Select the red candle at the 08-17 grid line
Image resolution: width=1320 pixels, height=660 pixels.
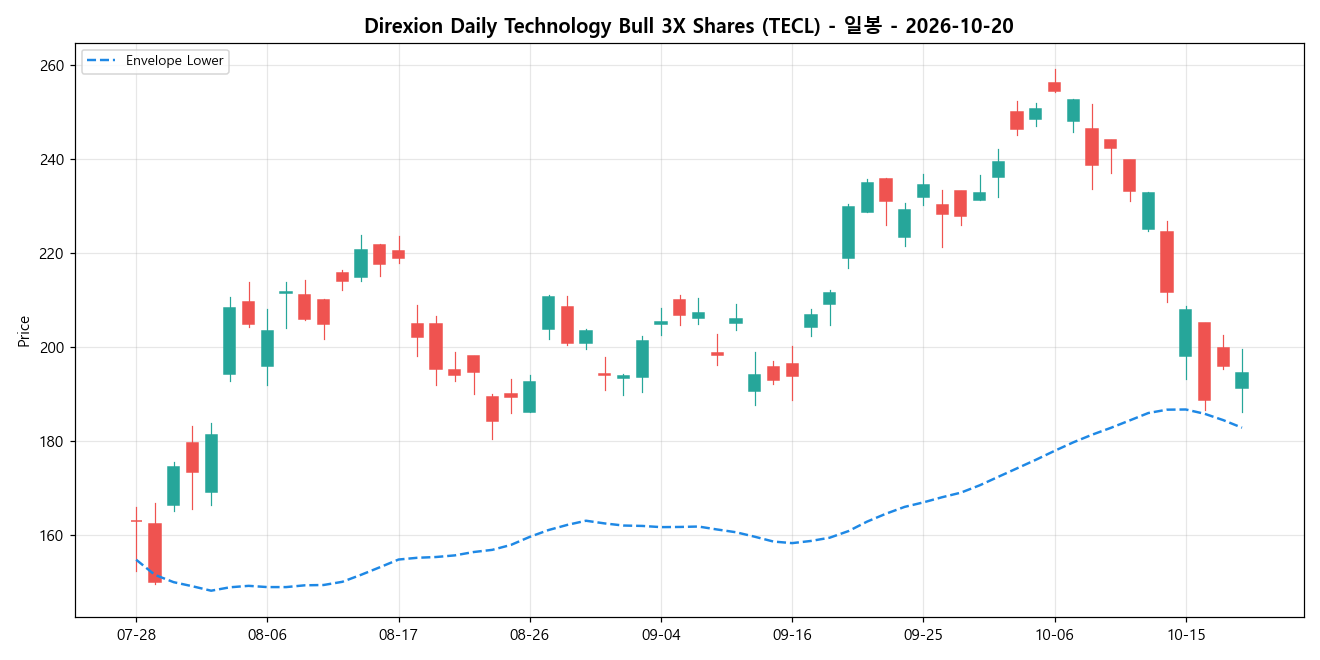pos(399,254)
